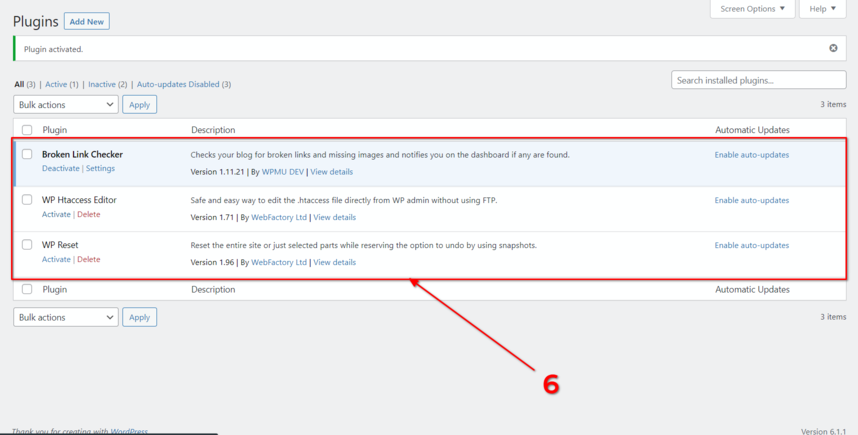This screenshot has height=435, width=858.
Task: Open the bottom Bulk actions dropdown
Action: 66,317
